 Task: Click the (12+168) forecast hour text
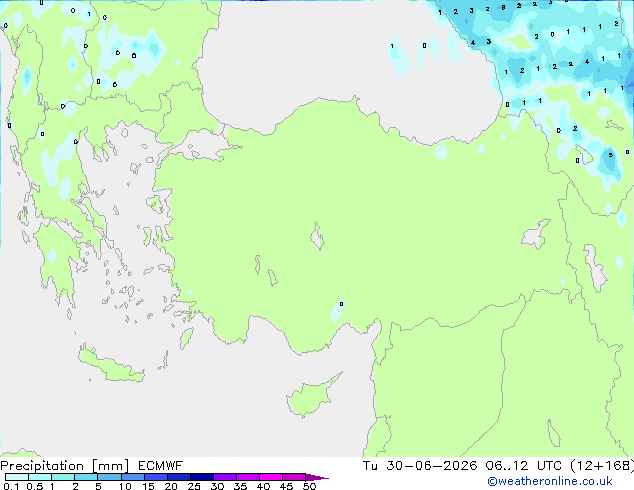(602, 466)
